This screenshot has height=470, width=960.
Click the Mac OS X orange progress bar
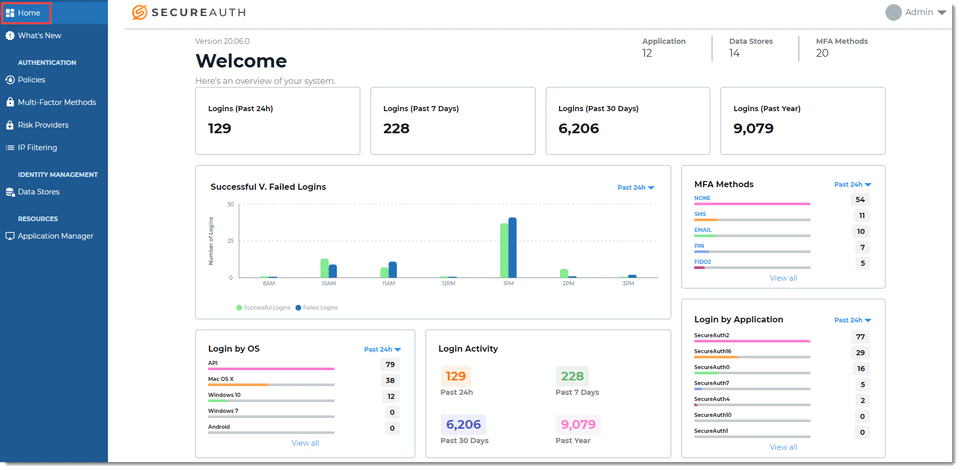(x=238, y=385)
